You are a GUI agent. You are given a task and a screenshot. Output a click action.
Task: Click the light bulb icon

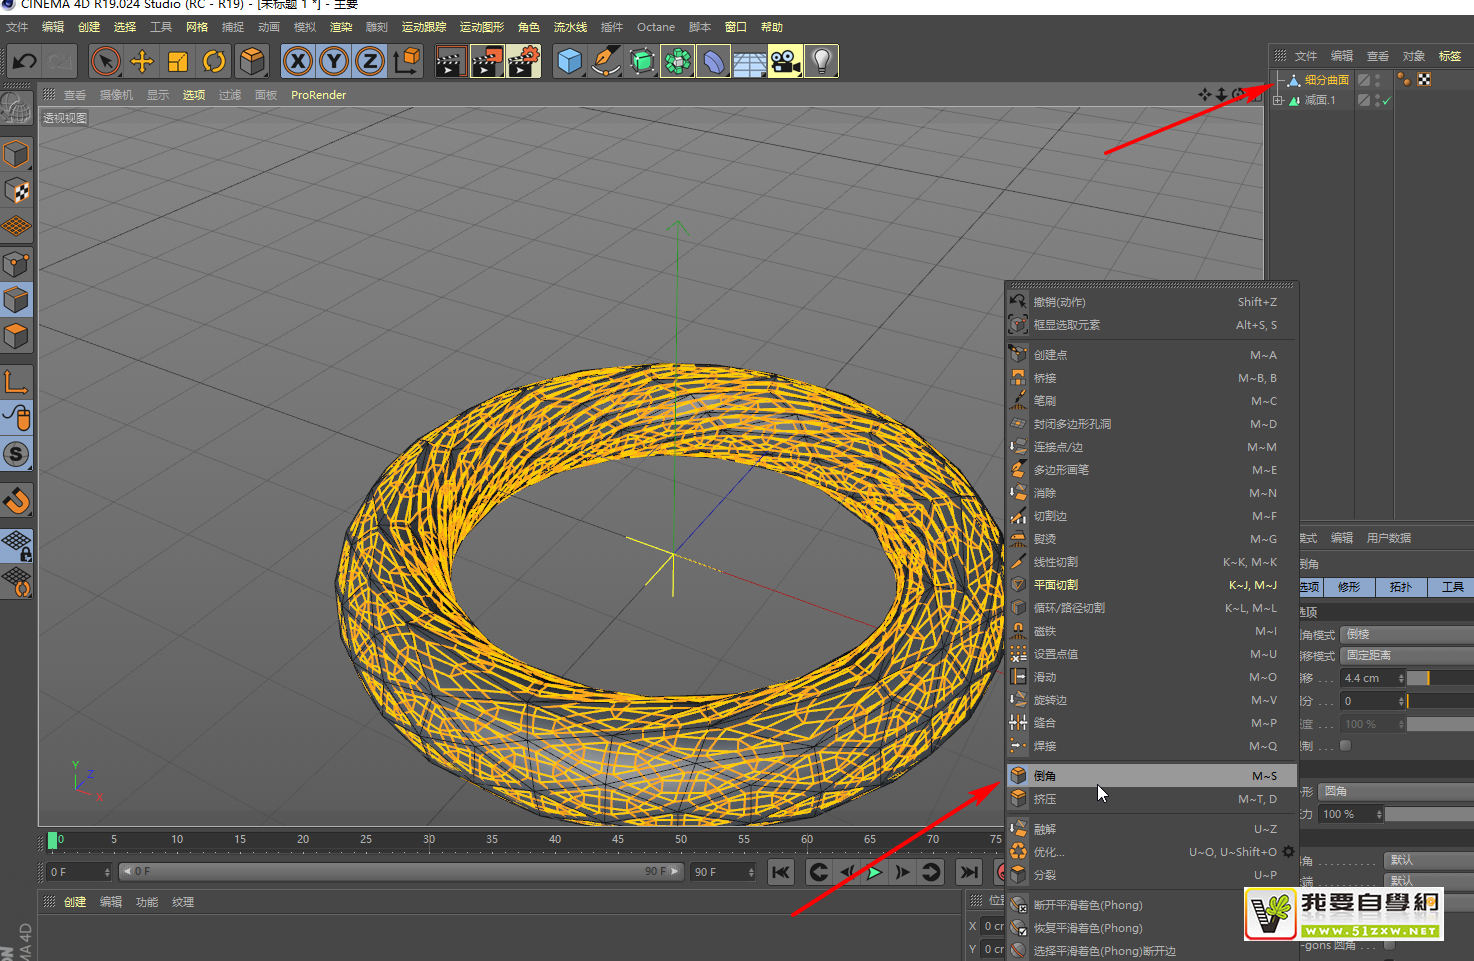(821, 62)
